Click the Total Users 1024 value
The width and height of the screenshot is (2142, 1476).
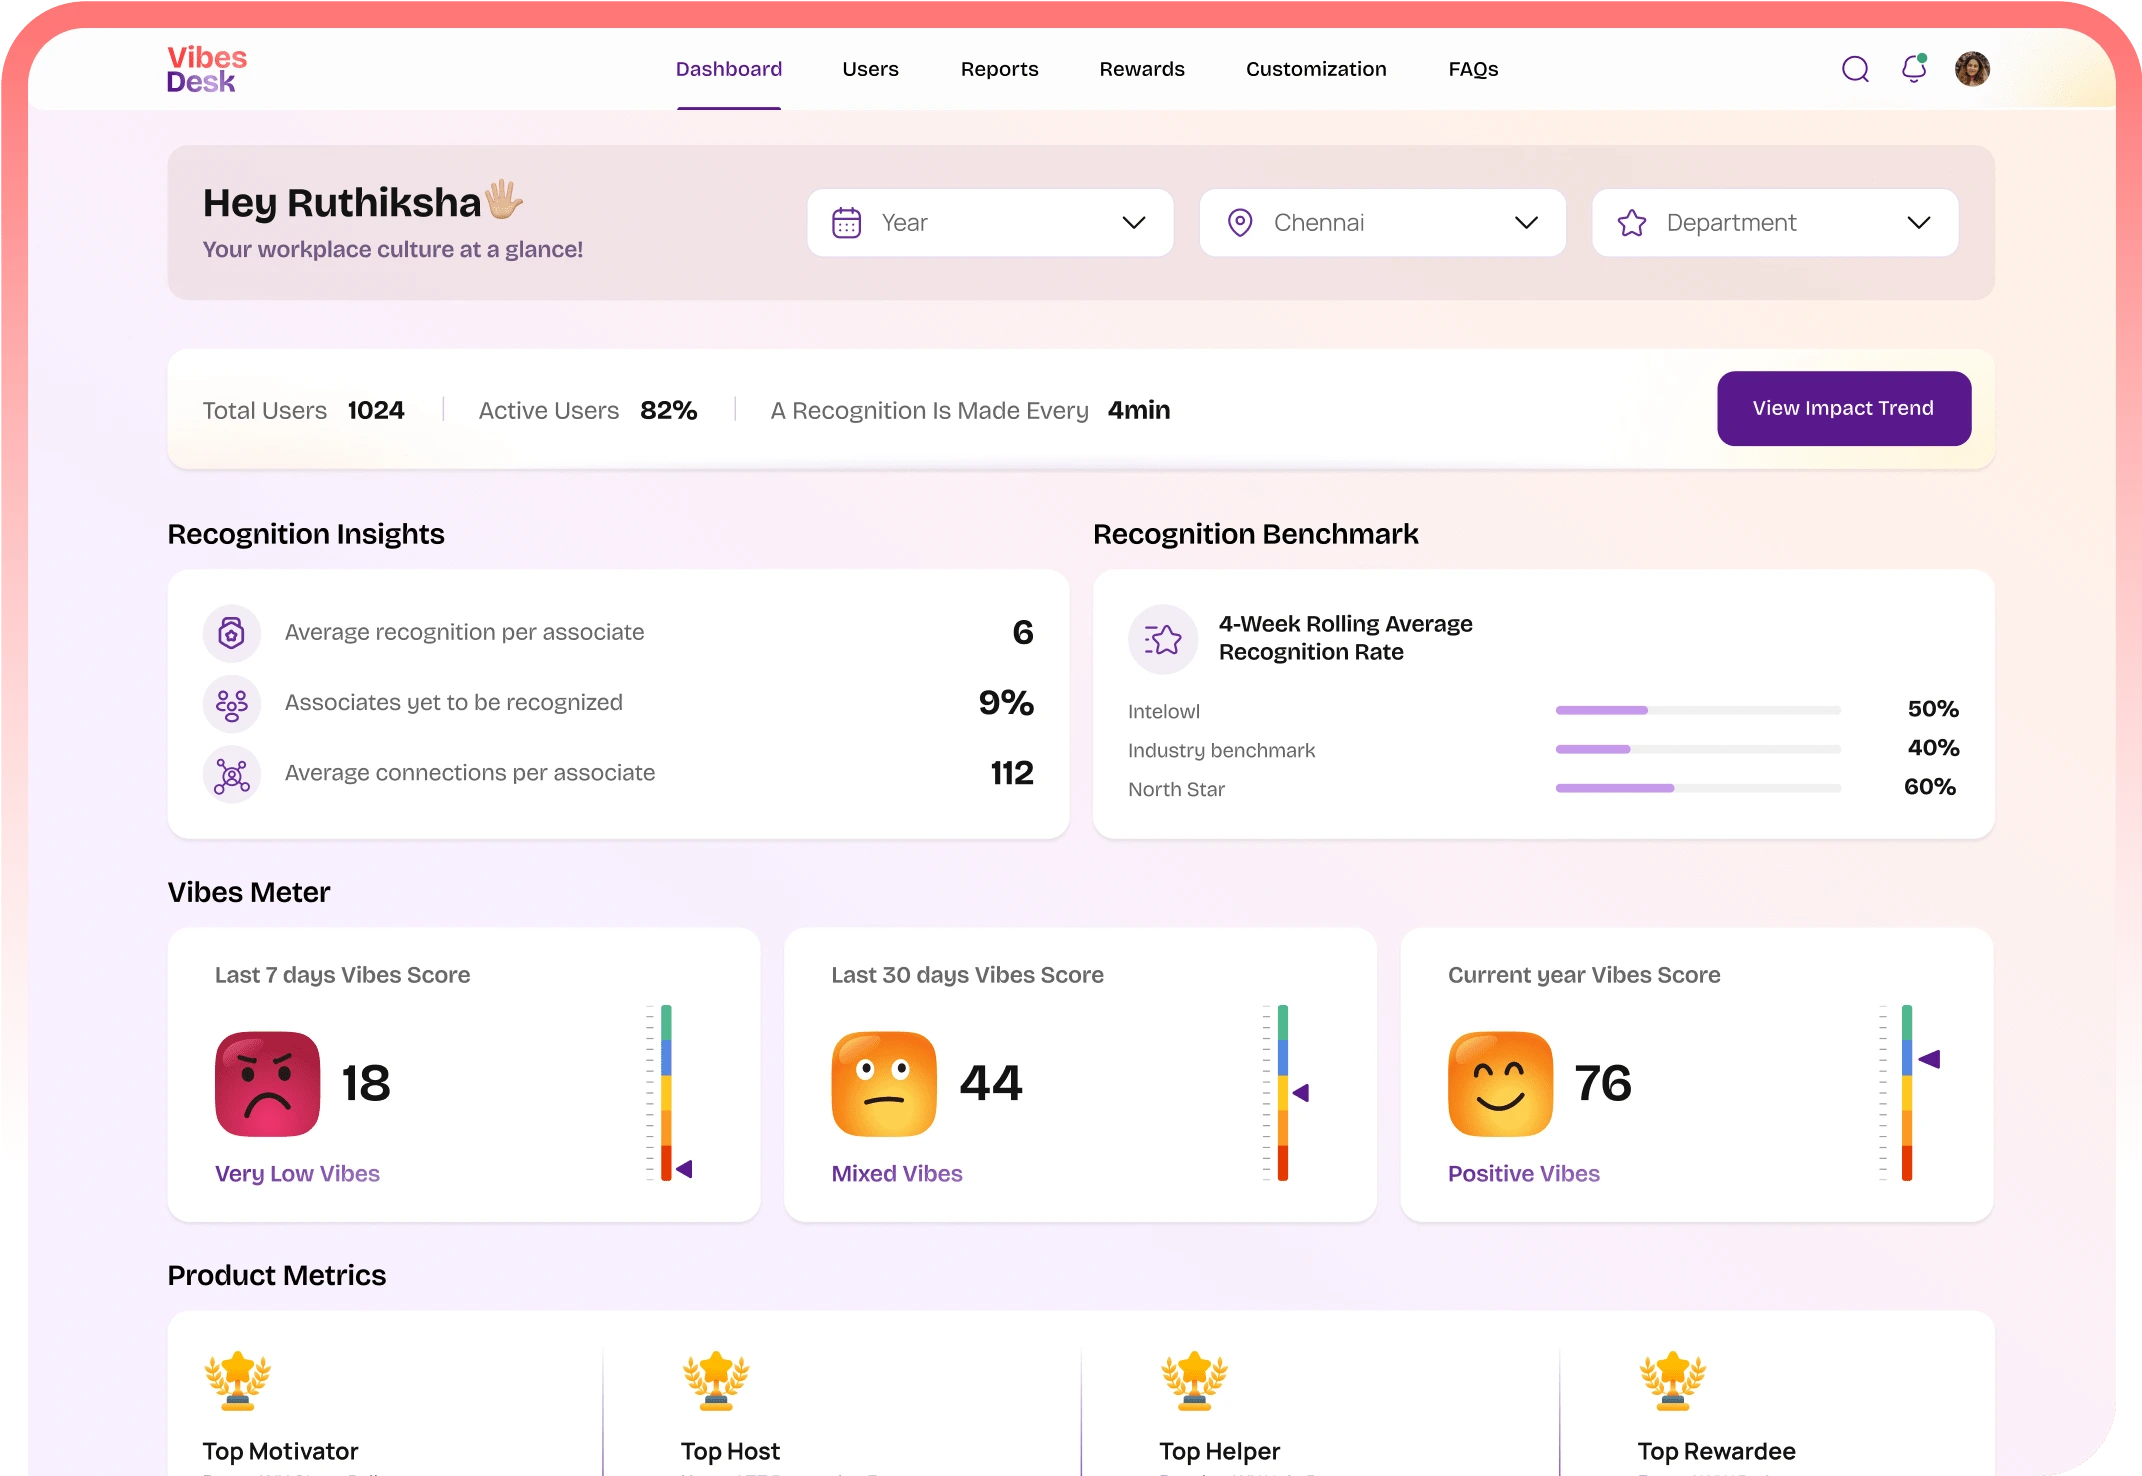click(376, 410)
